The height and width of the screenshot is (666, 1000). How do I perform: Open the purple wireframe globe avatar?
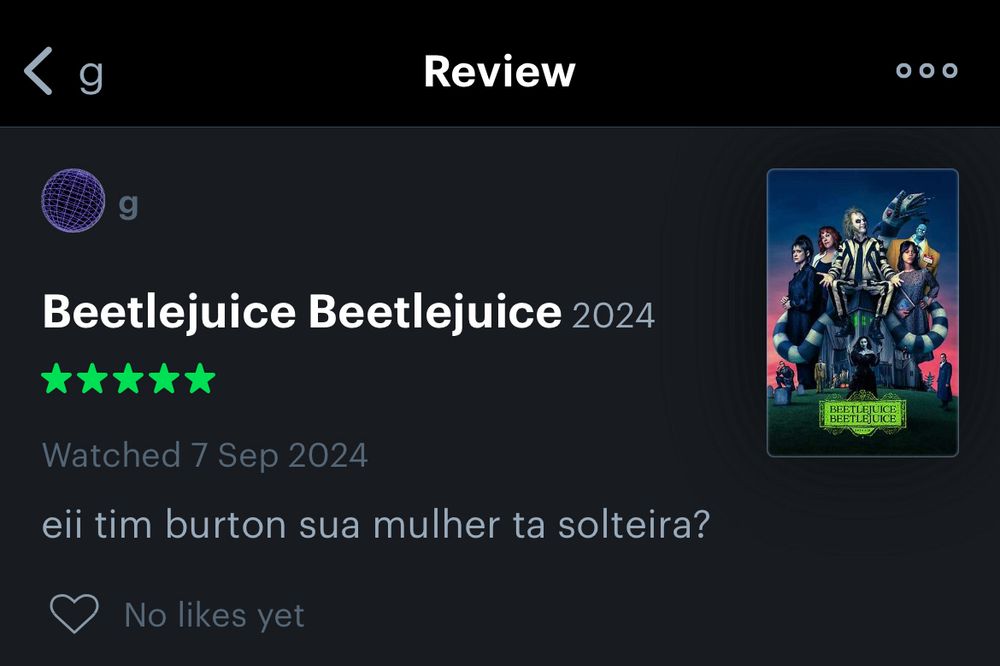click(x=73, y=200)
